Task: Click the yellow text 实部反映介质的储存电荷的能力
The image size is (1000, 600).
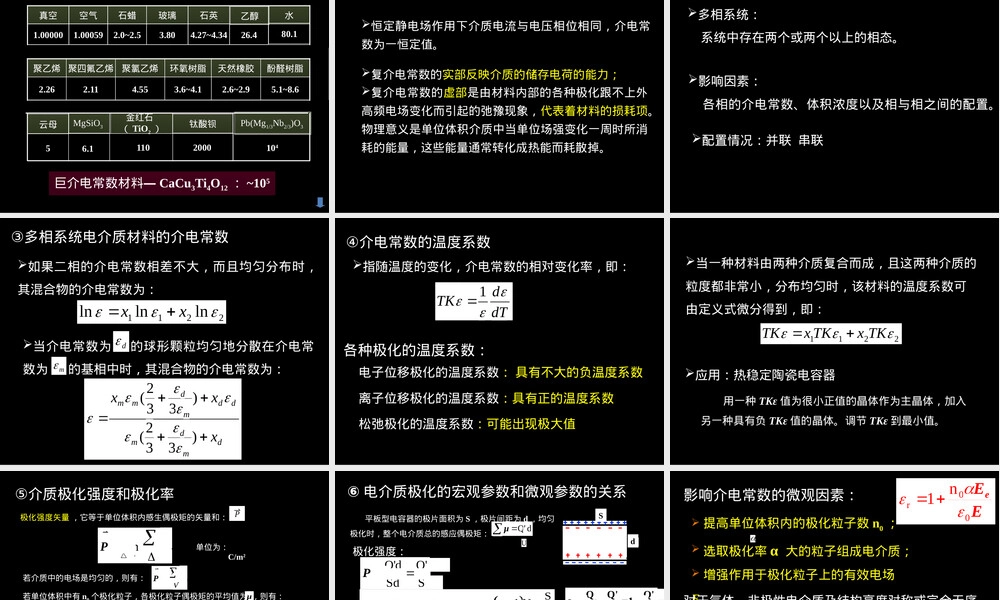Action: coord(526,75)
